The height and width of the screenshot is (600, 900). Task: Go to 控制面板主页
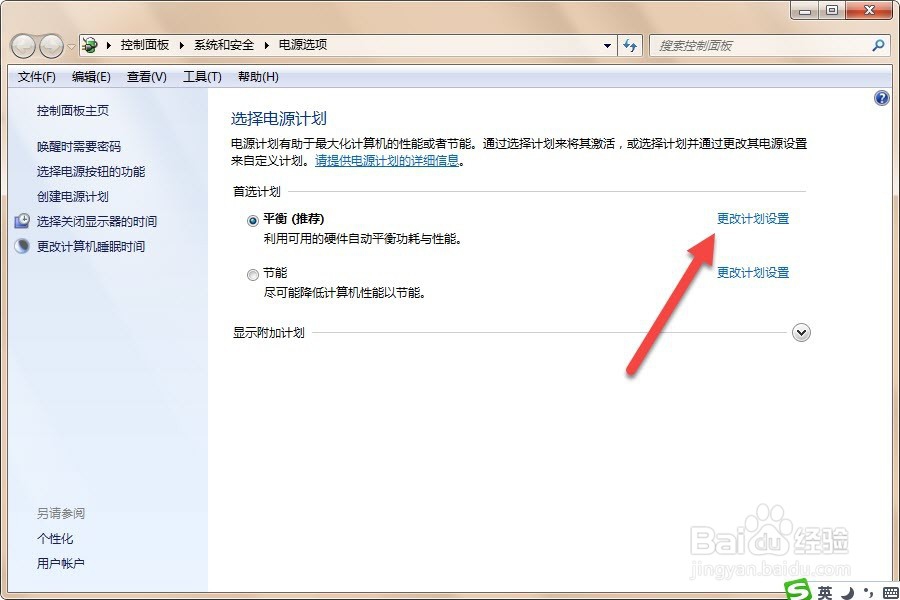(x=73, y=111)
